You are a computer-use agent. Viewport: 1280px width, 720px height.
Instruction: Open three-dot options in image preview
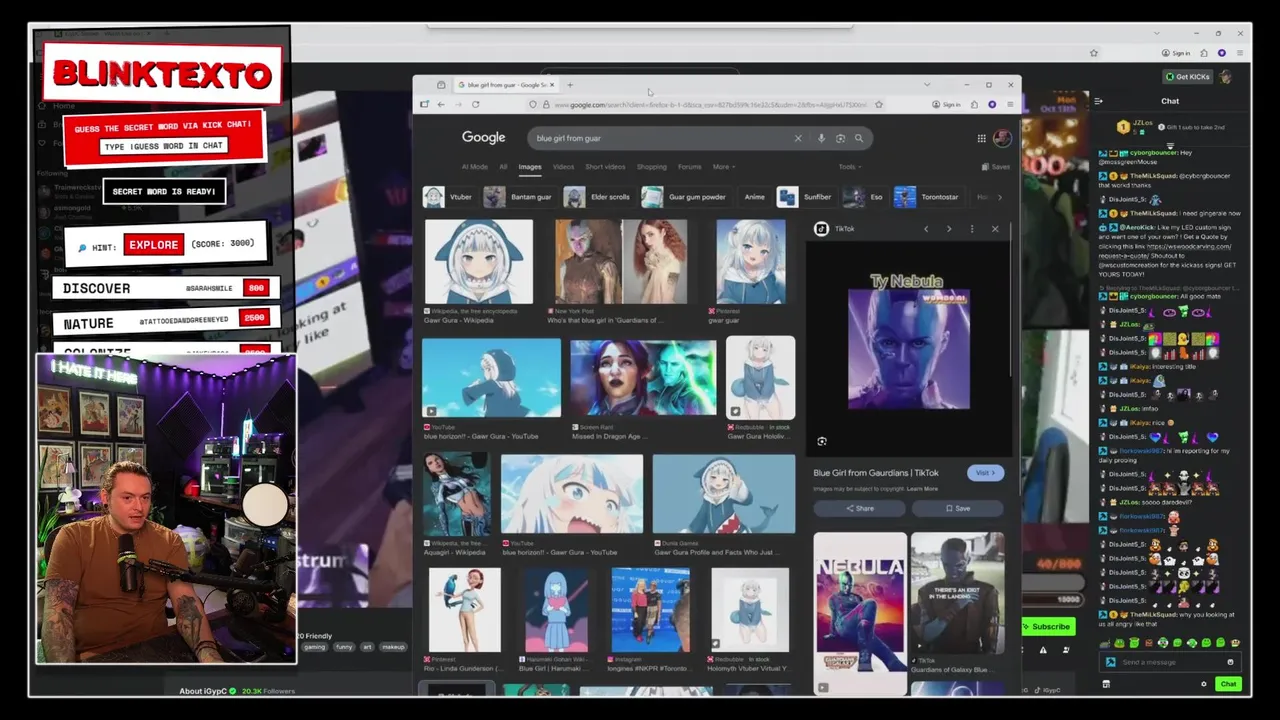pos(971,229)
